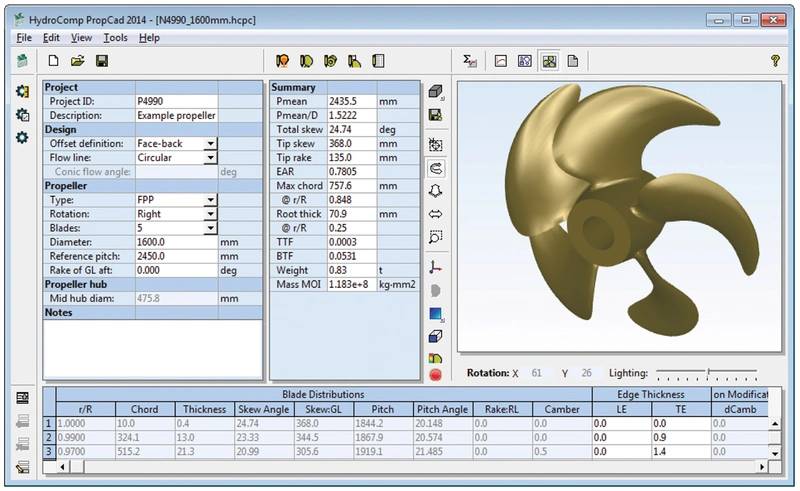
Task: Click the multicolor blade surface icon
Action: [436, 358]
